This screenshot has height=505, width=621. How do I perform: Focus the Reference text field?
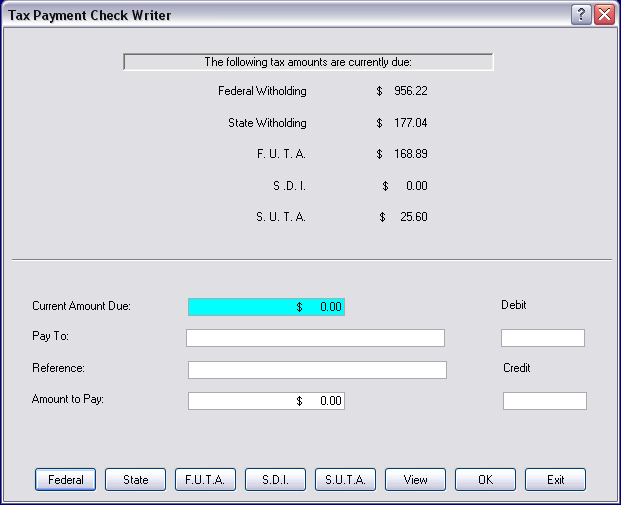(x=317, y=371)
